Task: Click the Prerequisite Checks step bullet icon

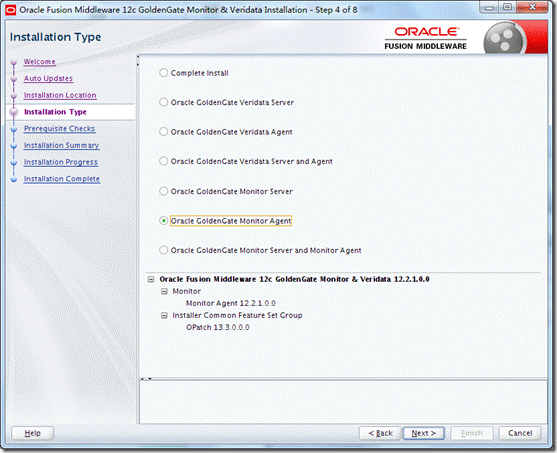Action: pos(14,130)
